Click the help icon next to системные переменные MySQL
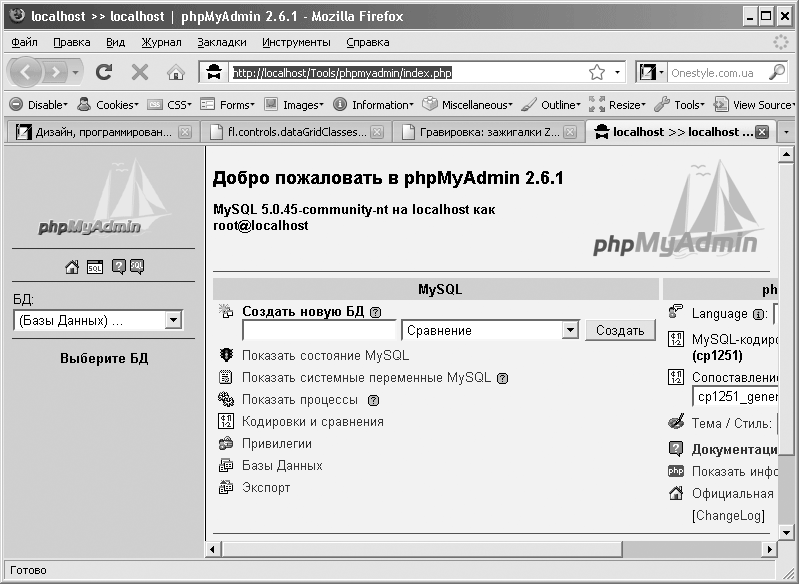This screenshot has height=584, width=799. pos(502,379)
